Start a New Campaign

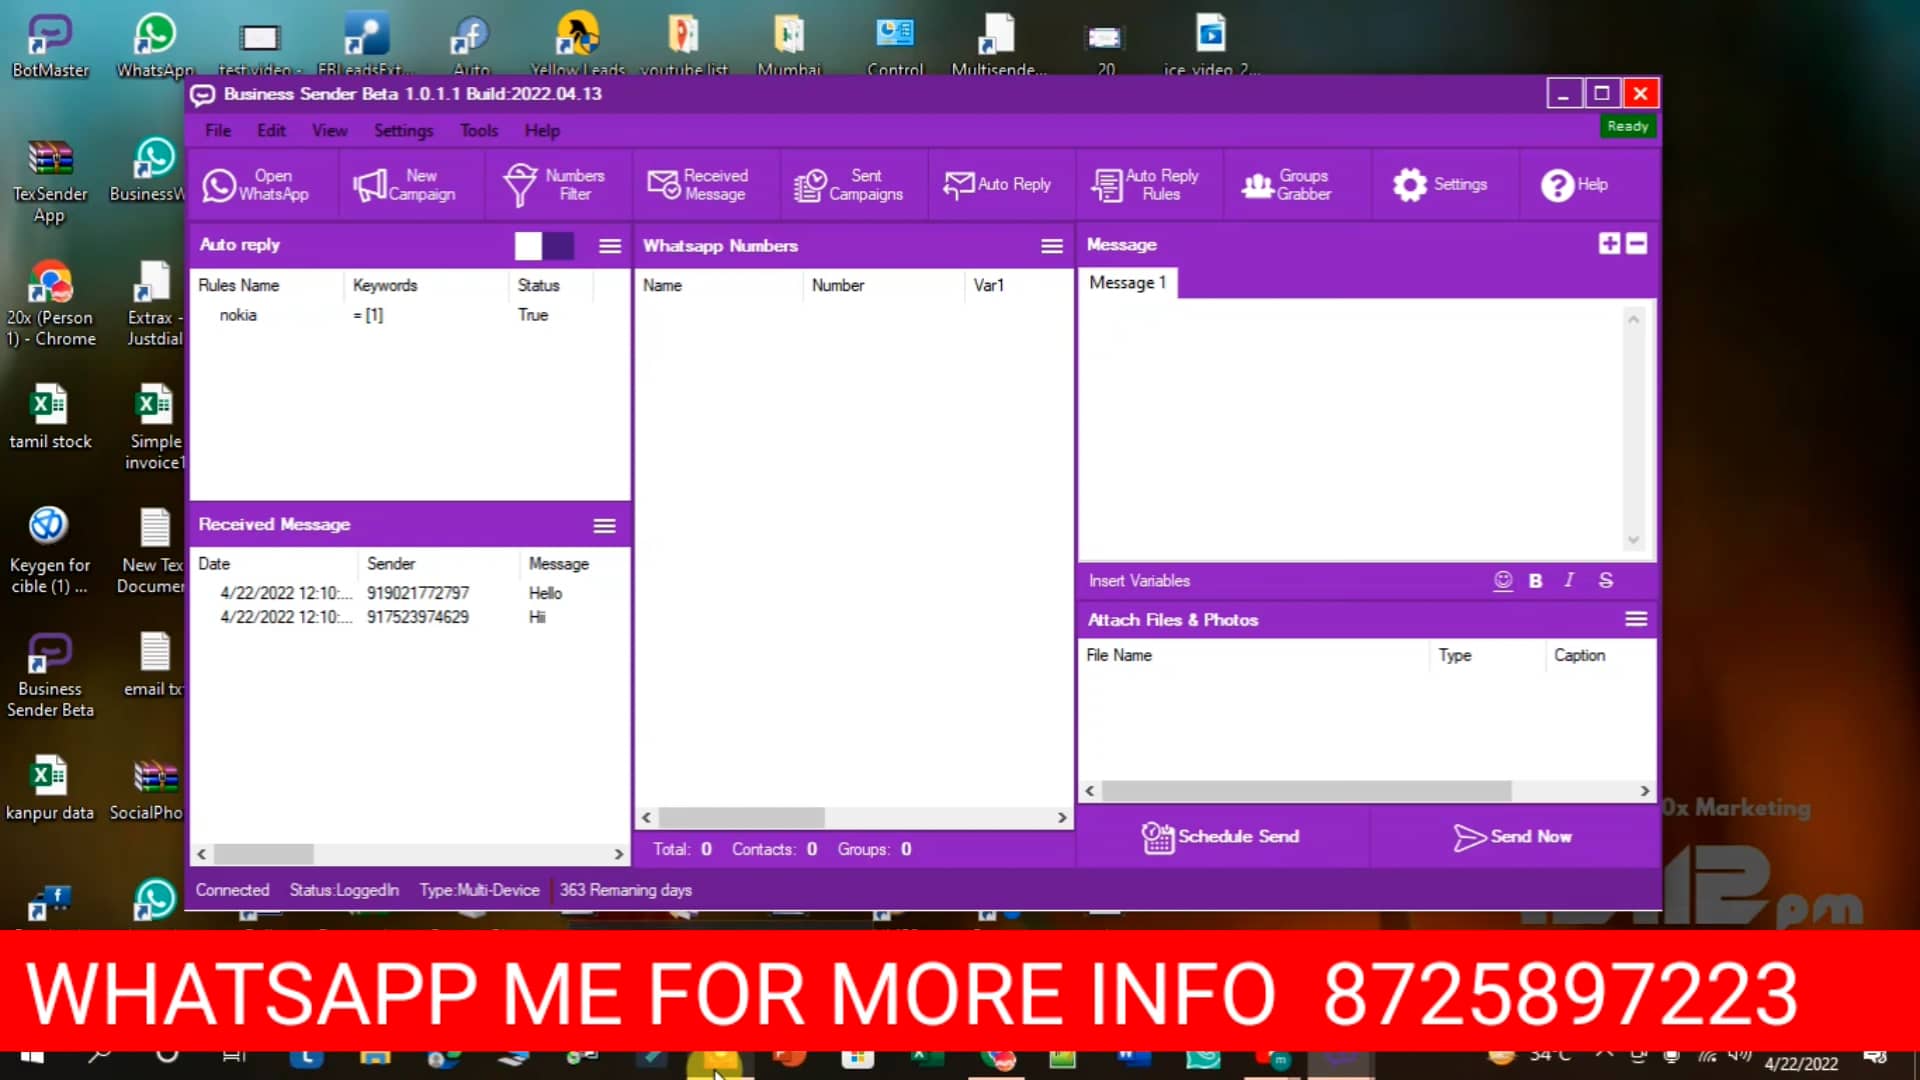(404, 185)
